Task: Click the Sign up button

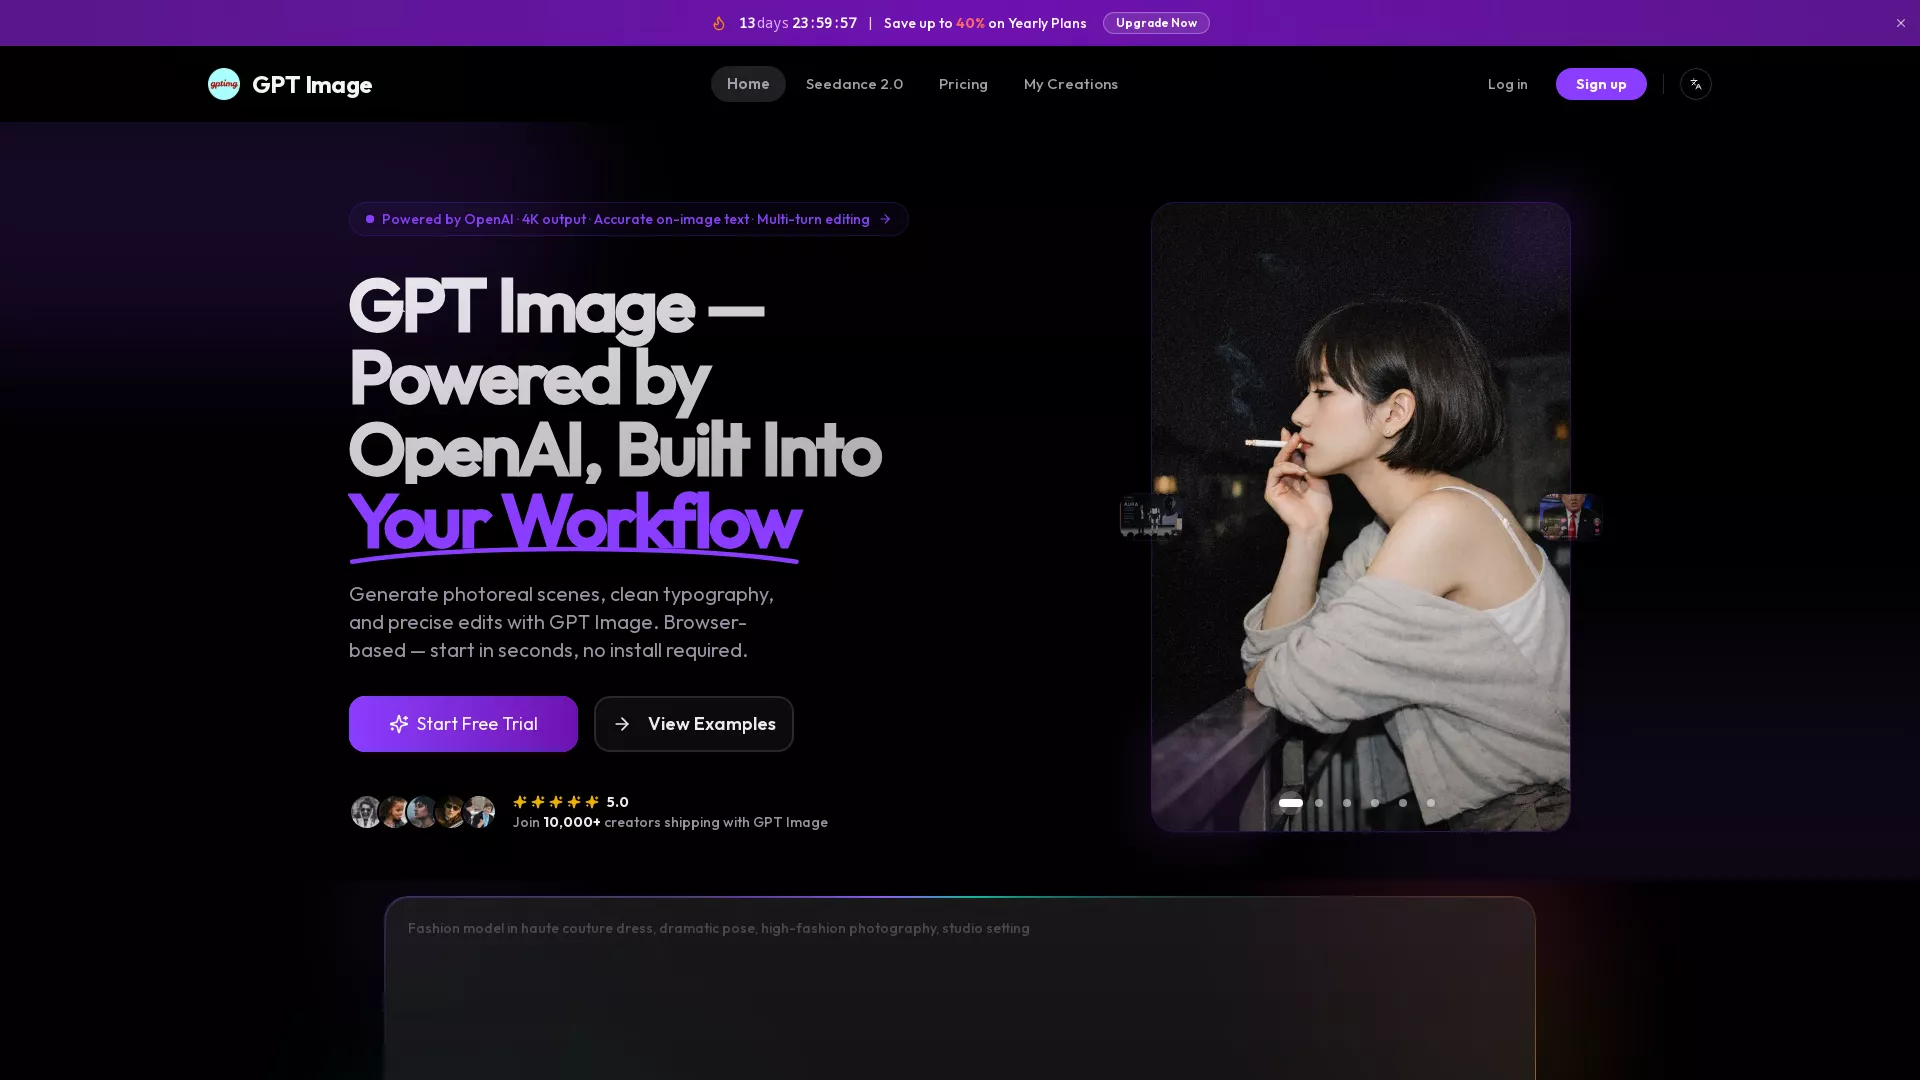Action: point(1601,84)
